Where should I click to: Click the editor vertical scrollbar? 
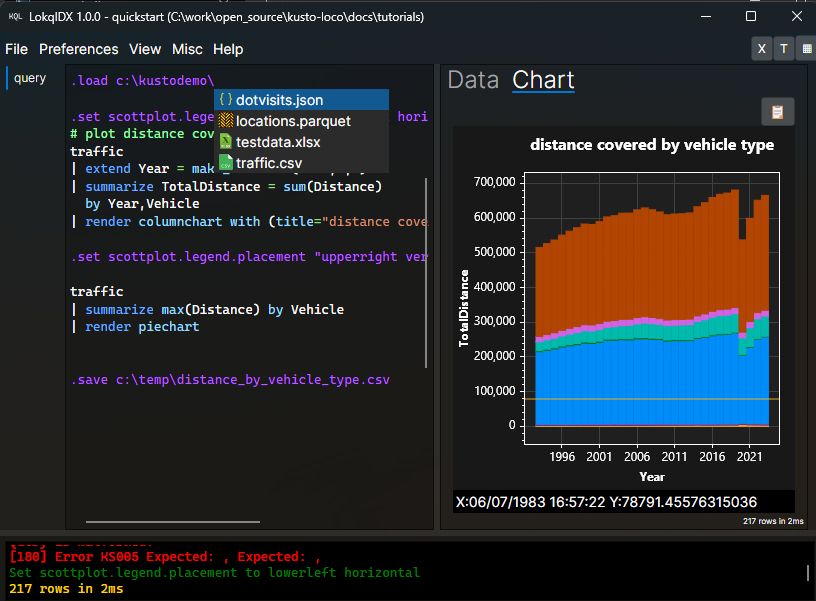(x=426, y=273)
